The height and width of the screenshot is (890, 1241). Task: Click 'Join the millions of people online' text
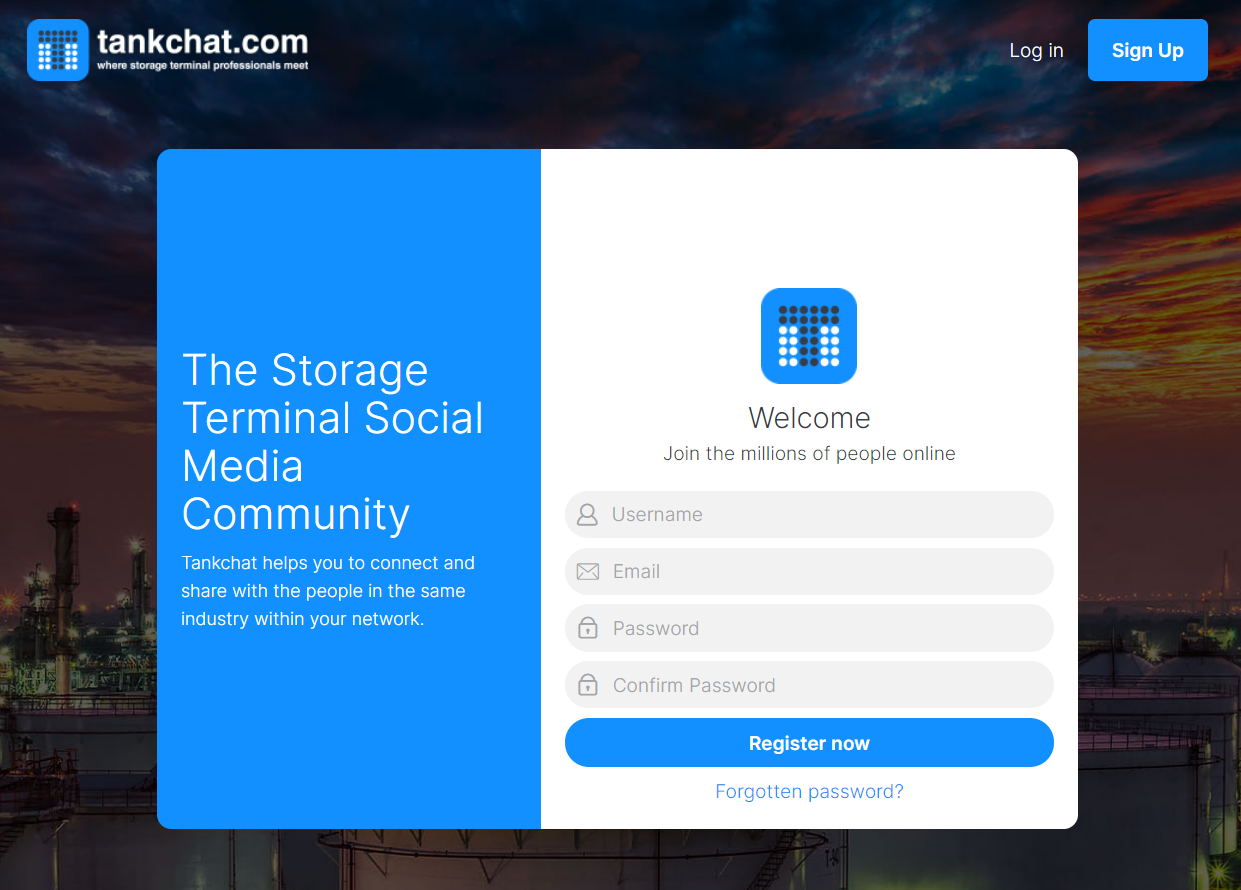tap(809, 454)
